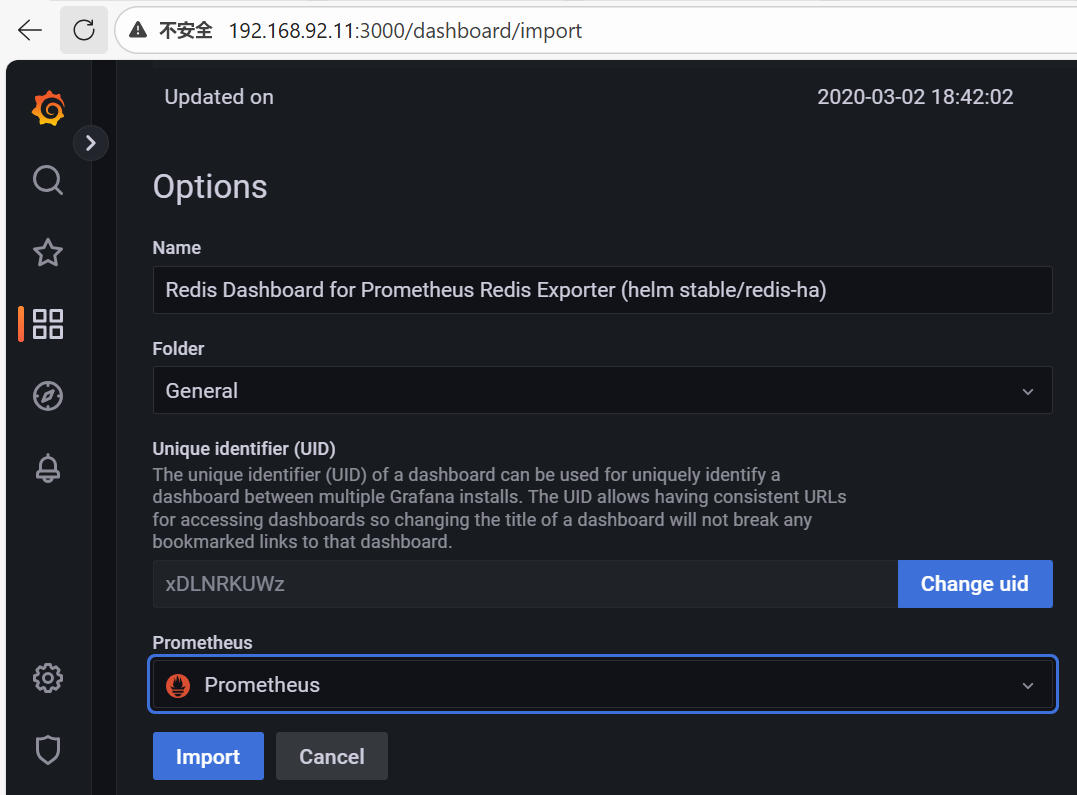Click the Cancel button
This screenshot has height=795, width=1077.
click(x=332, y=757)
